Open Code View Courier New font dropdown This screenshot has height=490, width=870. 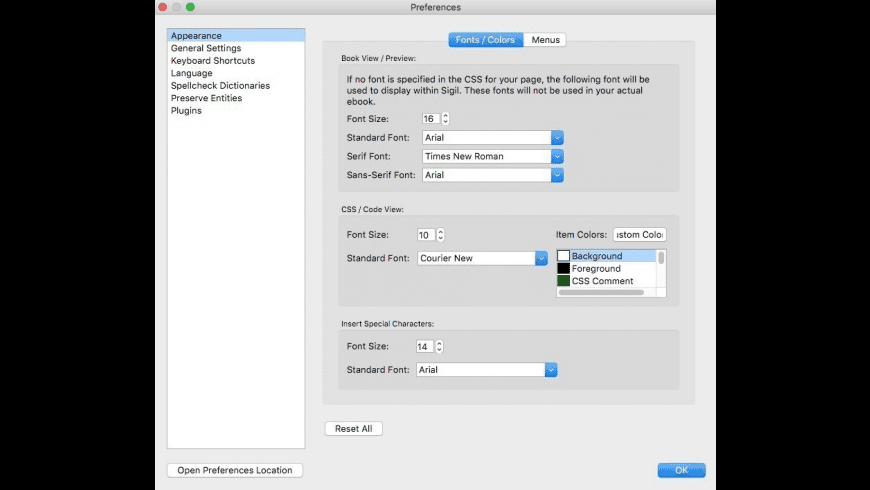pyautogui.click(x=541, y=258)
